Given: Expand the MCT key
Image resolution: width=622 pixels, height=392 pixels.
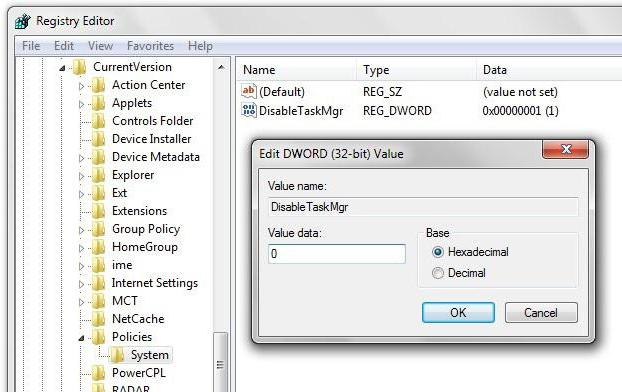Looking at the screenshot, I should (81, 302).
